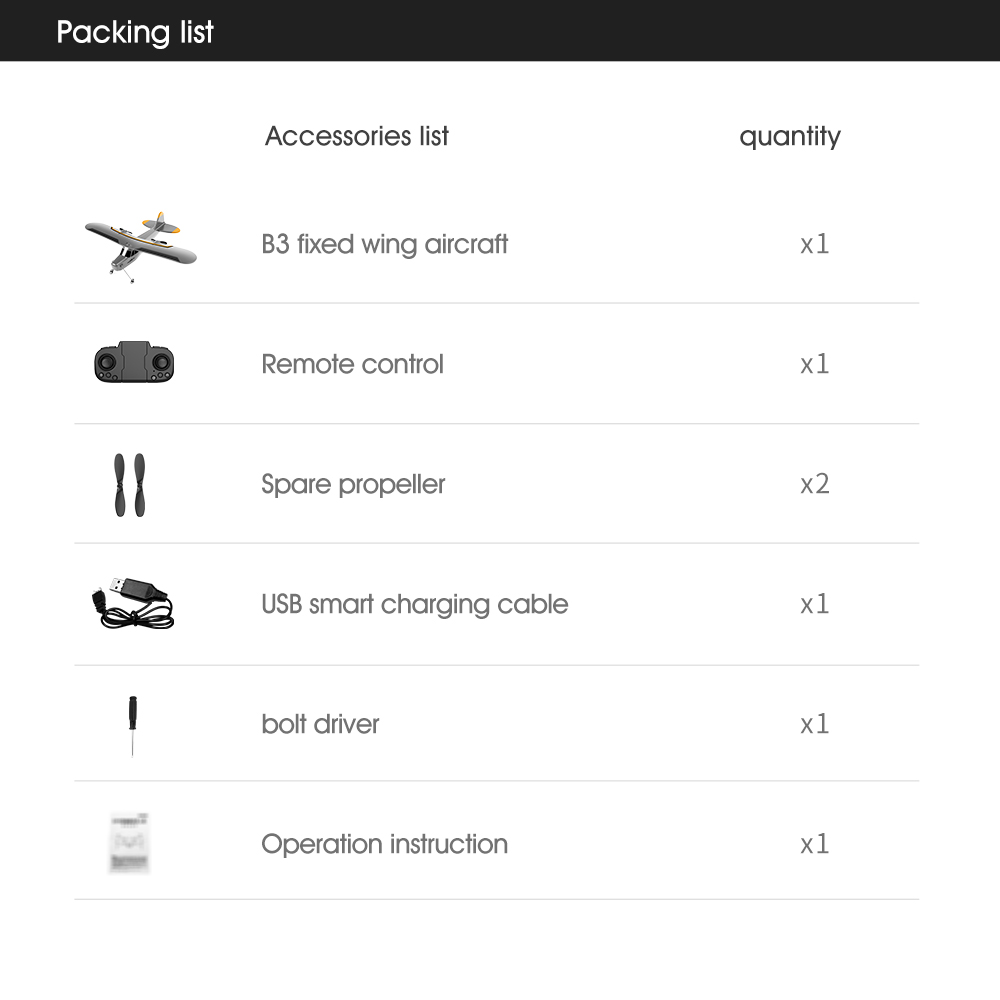Viewport: 1000px width, 1000px height.
Task: Select the "bolt driver" label text
Action: tap(320, 724)
